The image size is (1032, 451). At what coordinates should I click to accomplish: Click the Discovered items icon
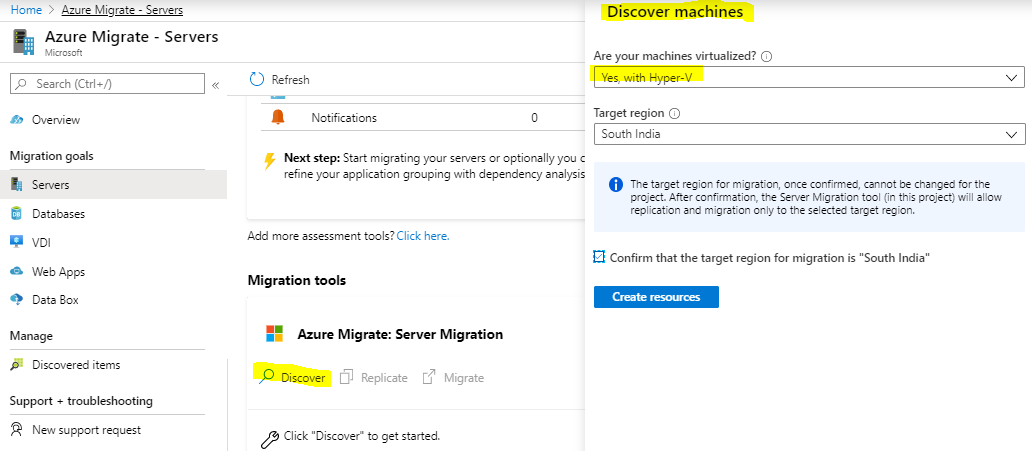(x=17, y=365)
